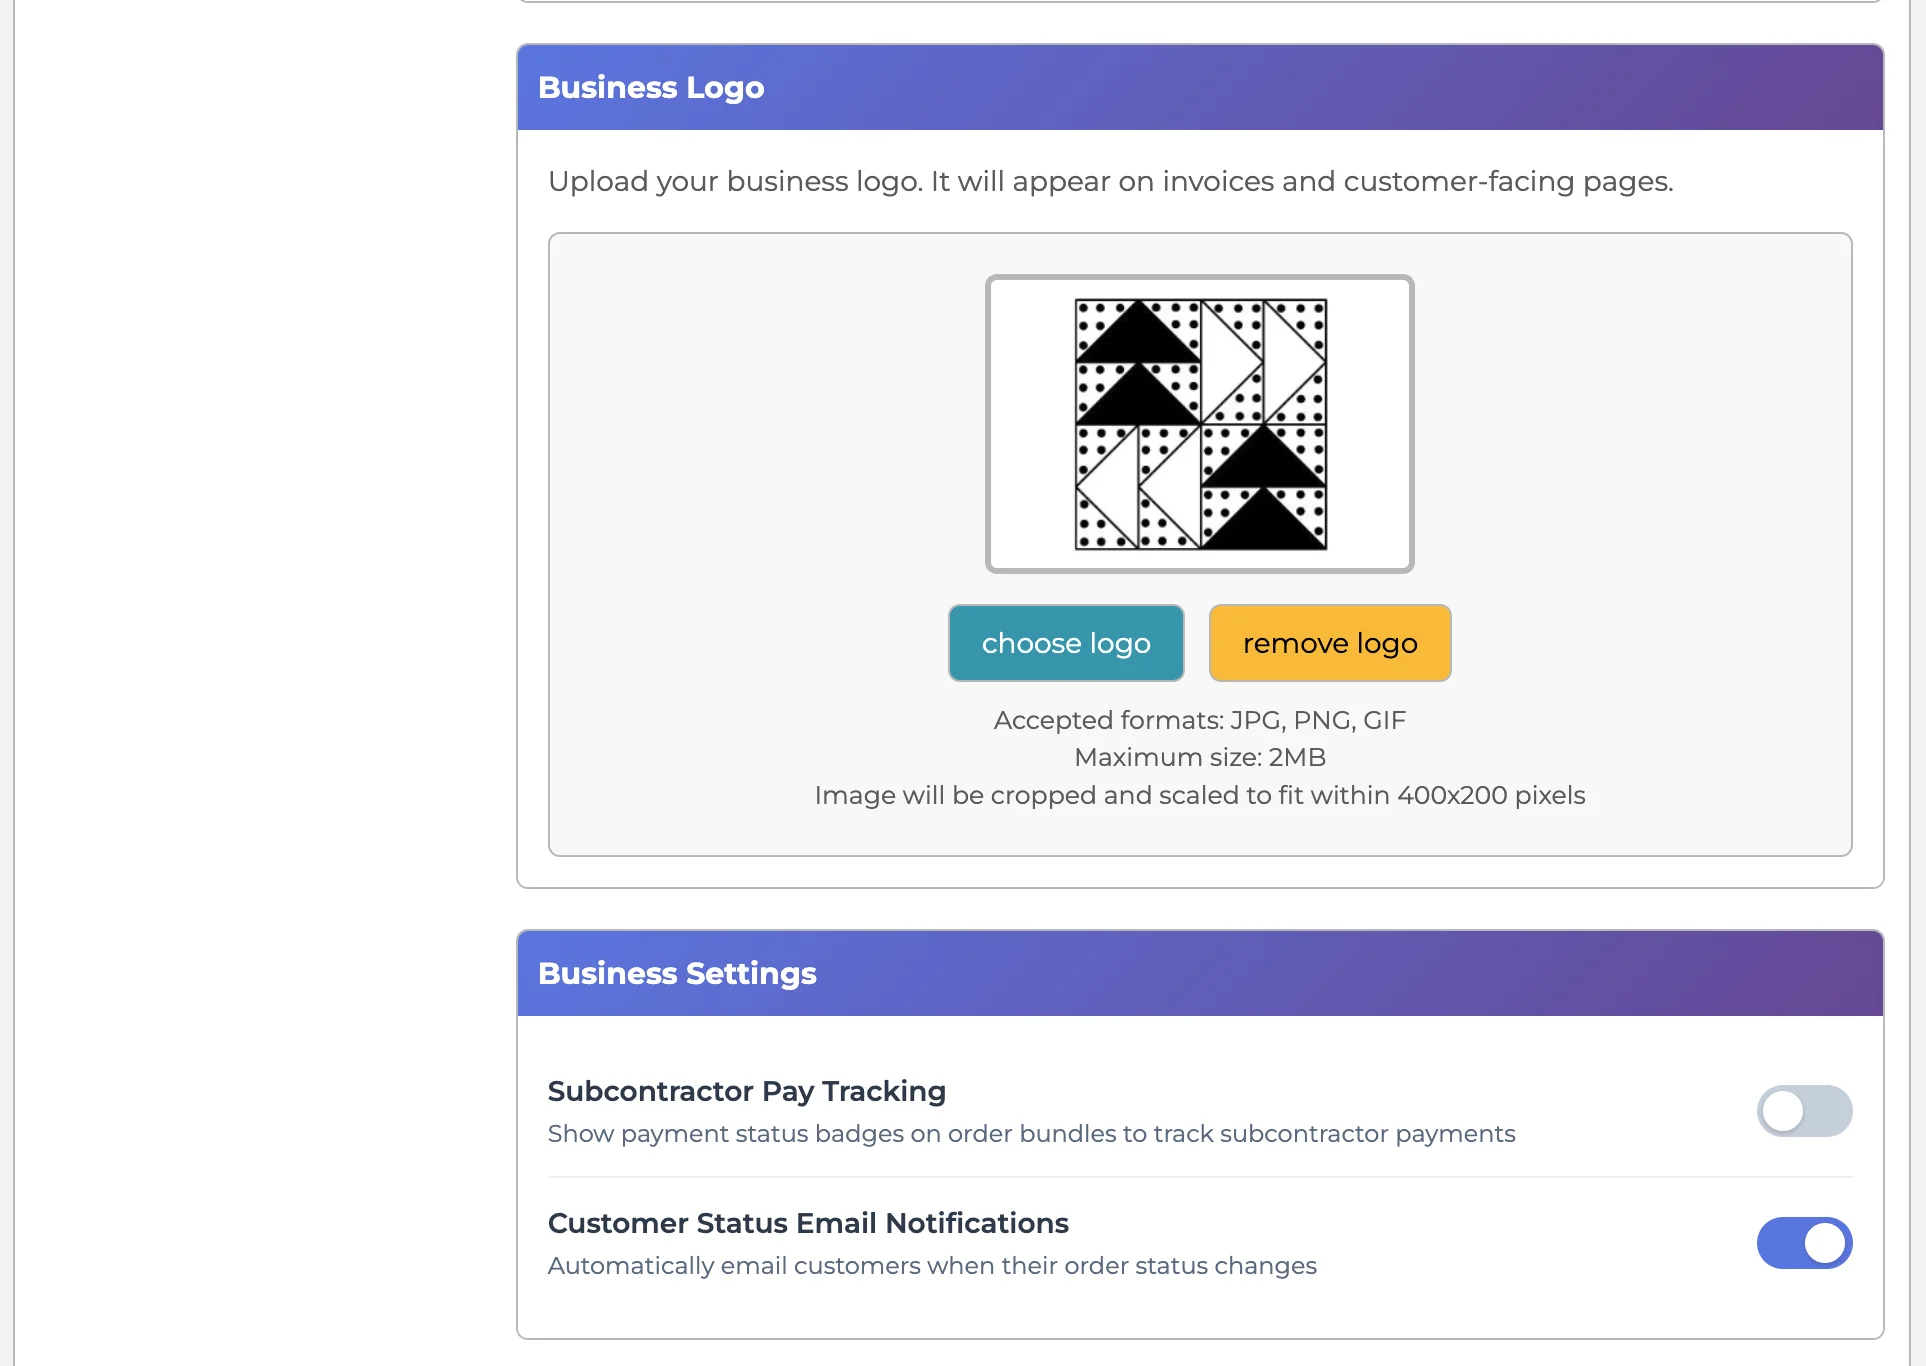This screenshot has height=1366, width=1926.
Task: Click the accepted formats text line
Action: tap(1199, 719)
